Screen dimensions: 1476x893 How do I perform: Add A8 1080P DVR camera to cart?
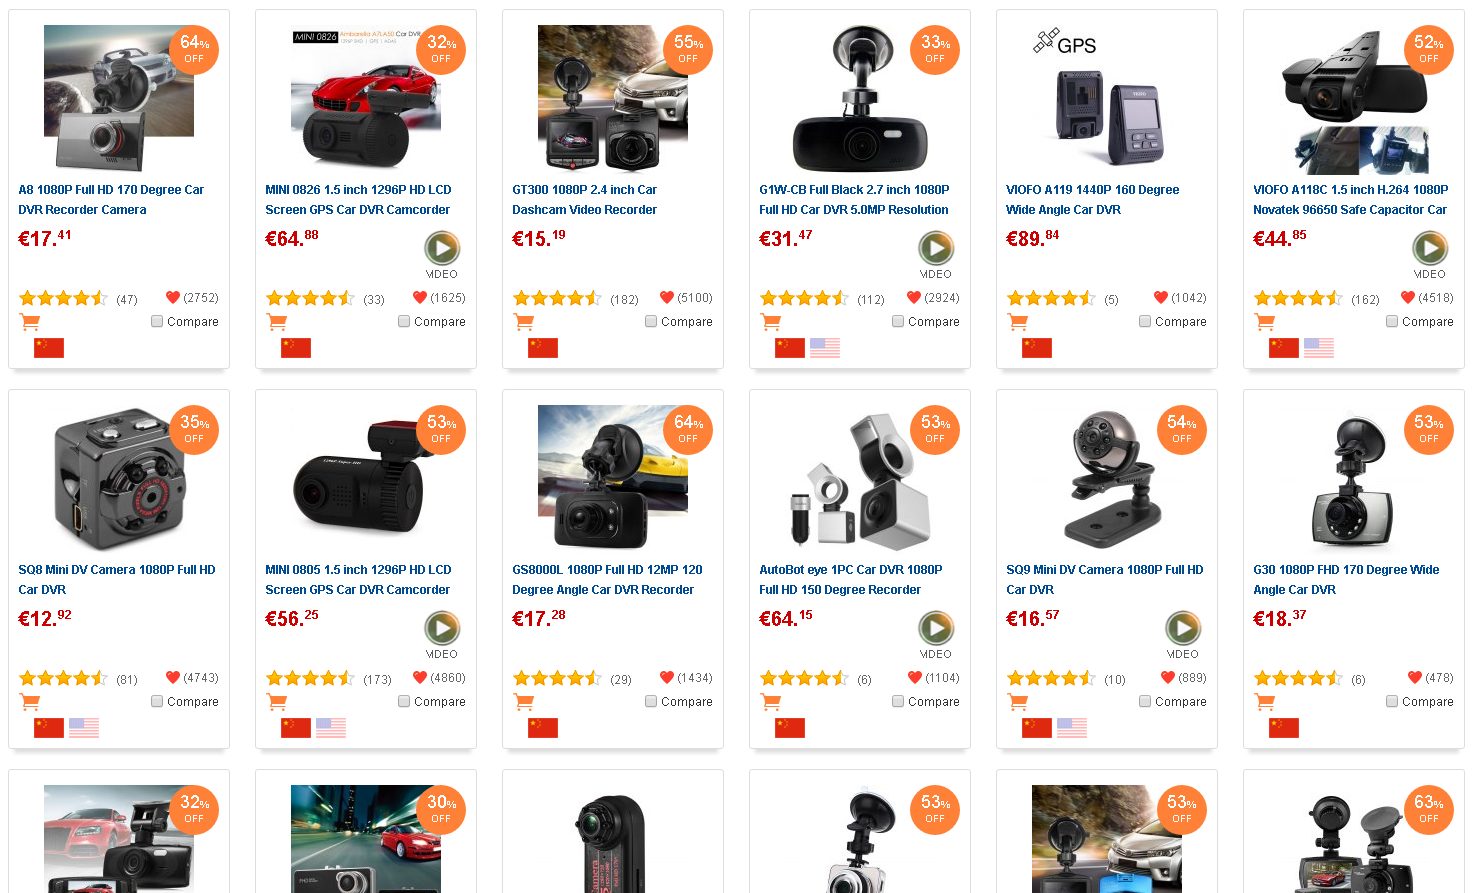(30, 322)
